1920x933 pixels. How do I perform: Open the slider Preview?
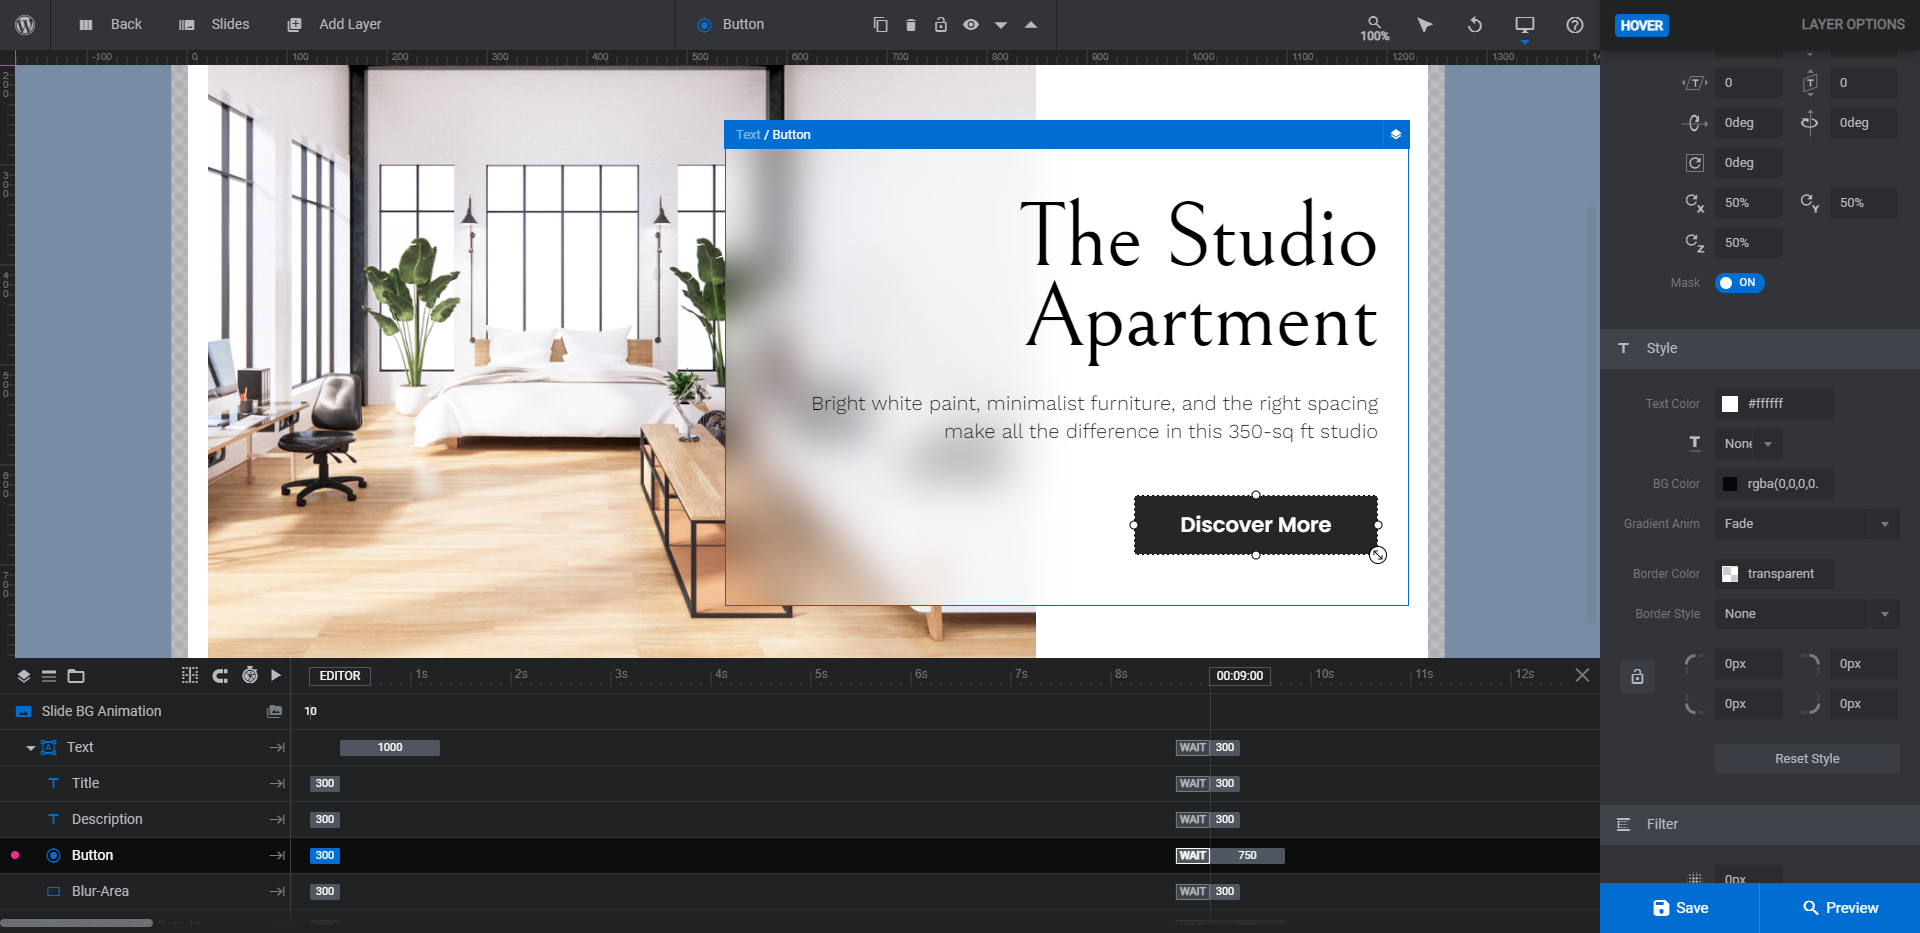click(1840, 908)
